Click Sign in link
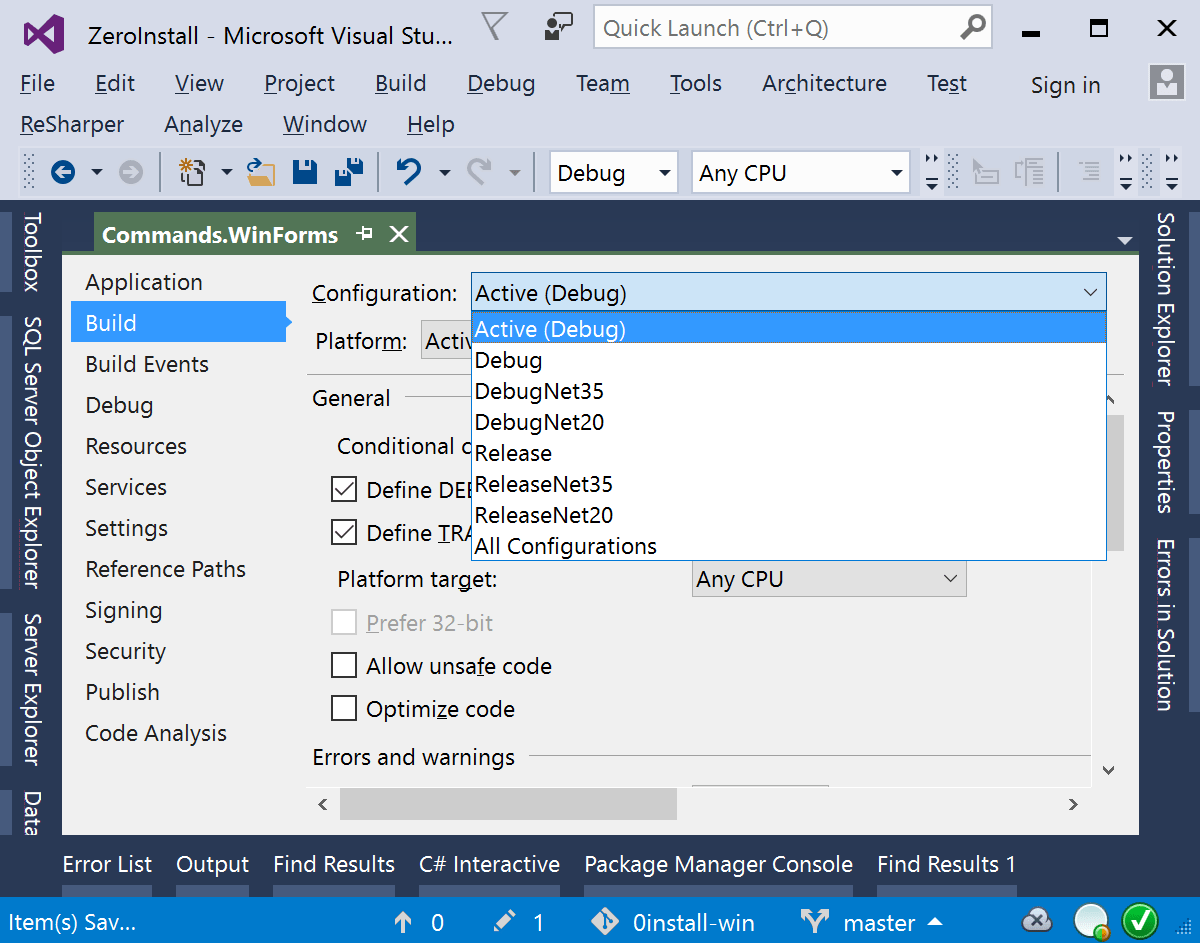This screenshot has height=943, width=1200. [x=1066, y=86]
